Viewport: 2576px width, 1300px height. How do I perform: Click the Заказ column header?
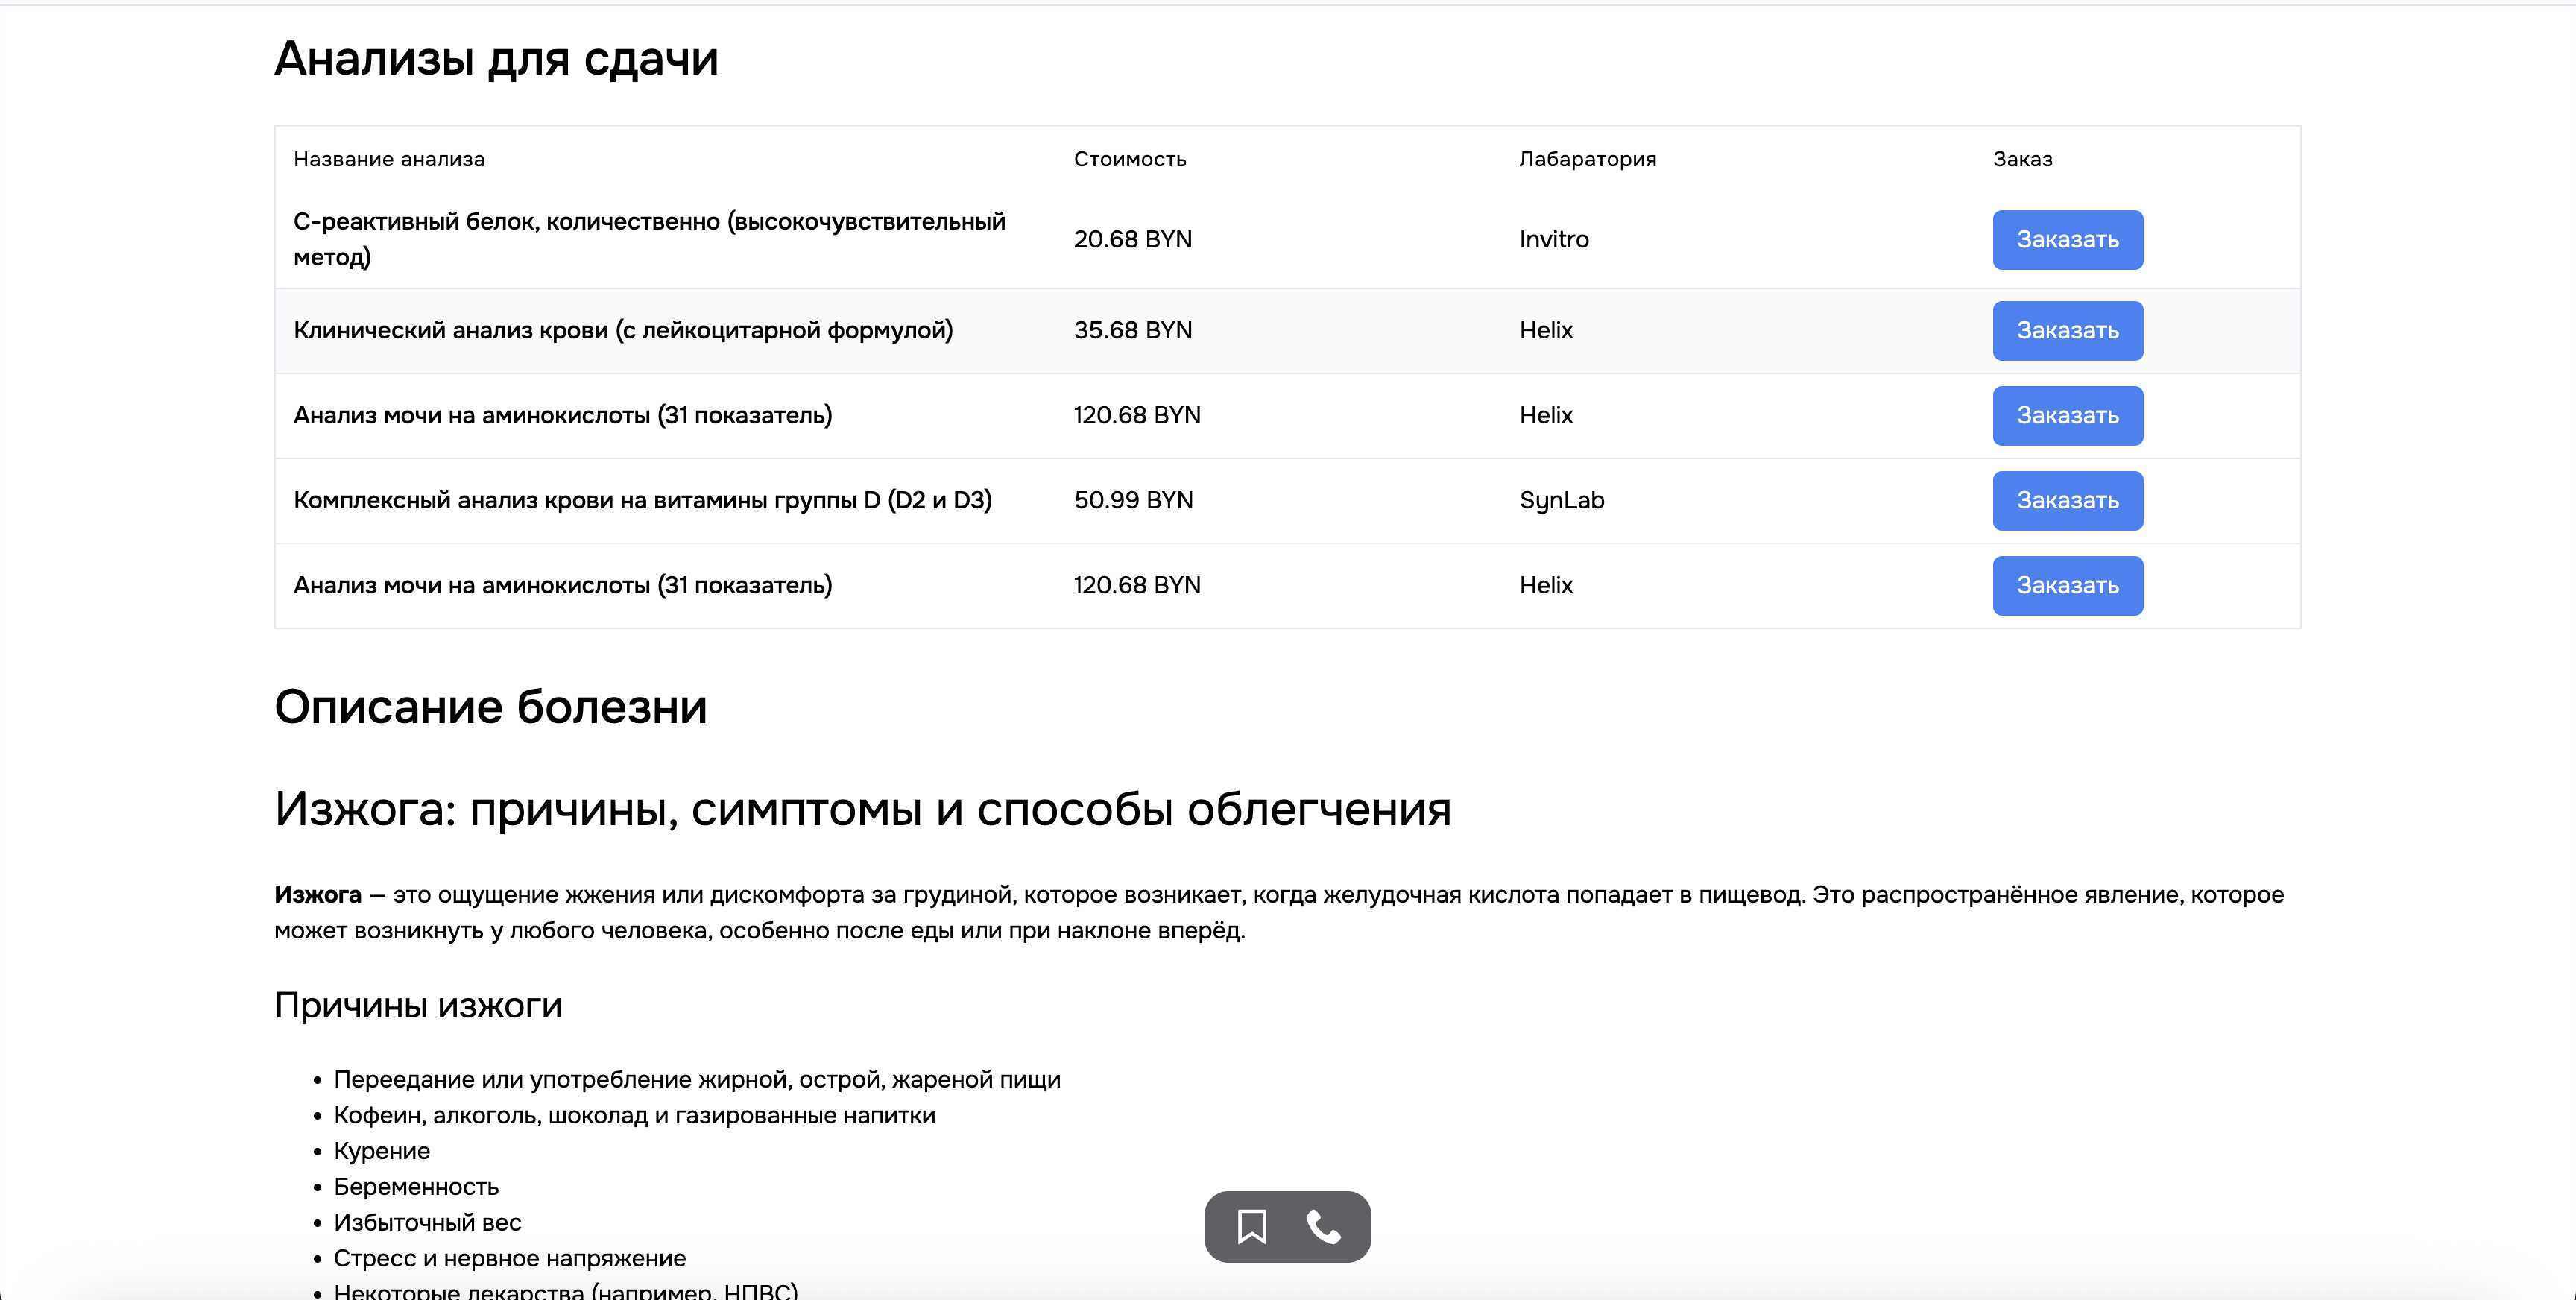(2021, 159)
